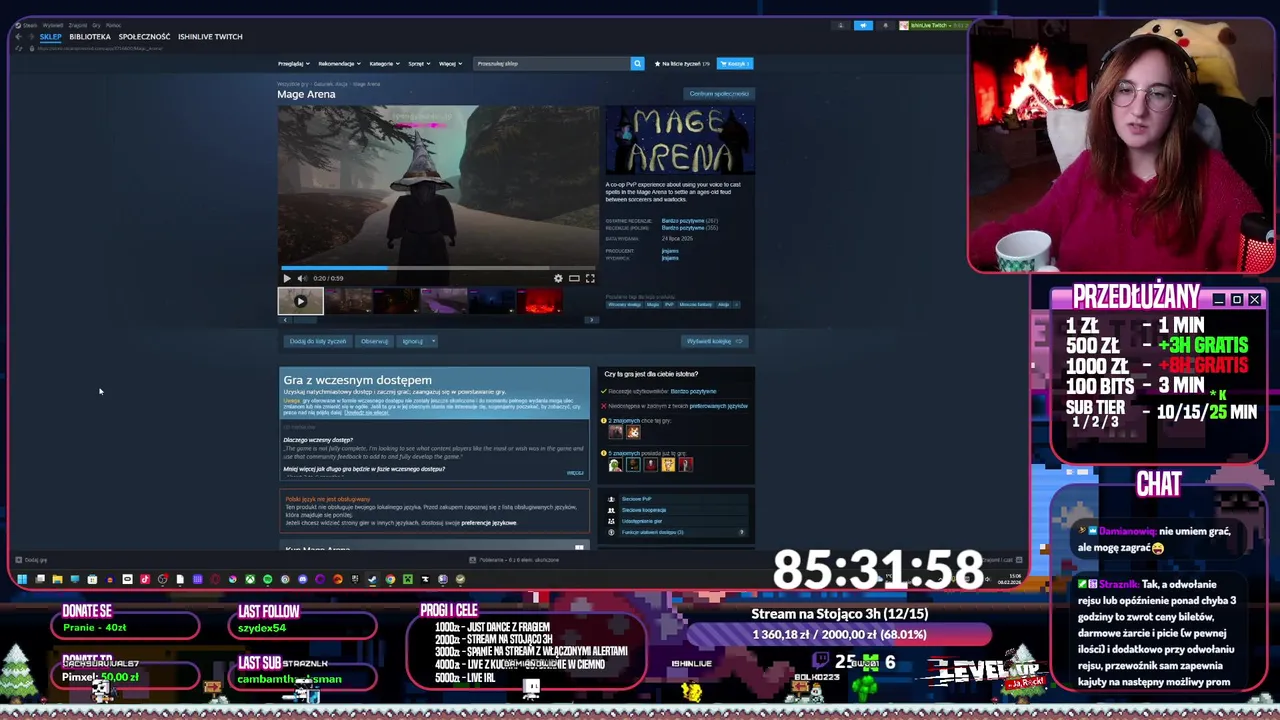
Task: Open dropdown arrow next to Ignoruj
Action: point(432,341)
